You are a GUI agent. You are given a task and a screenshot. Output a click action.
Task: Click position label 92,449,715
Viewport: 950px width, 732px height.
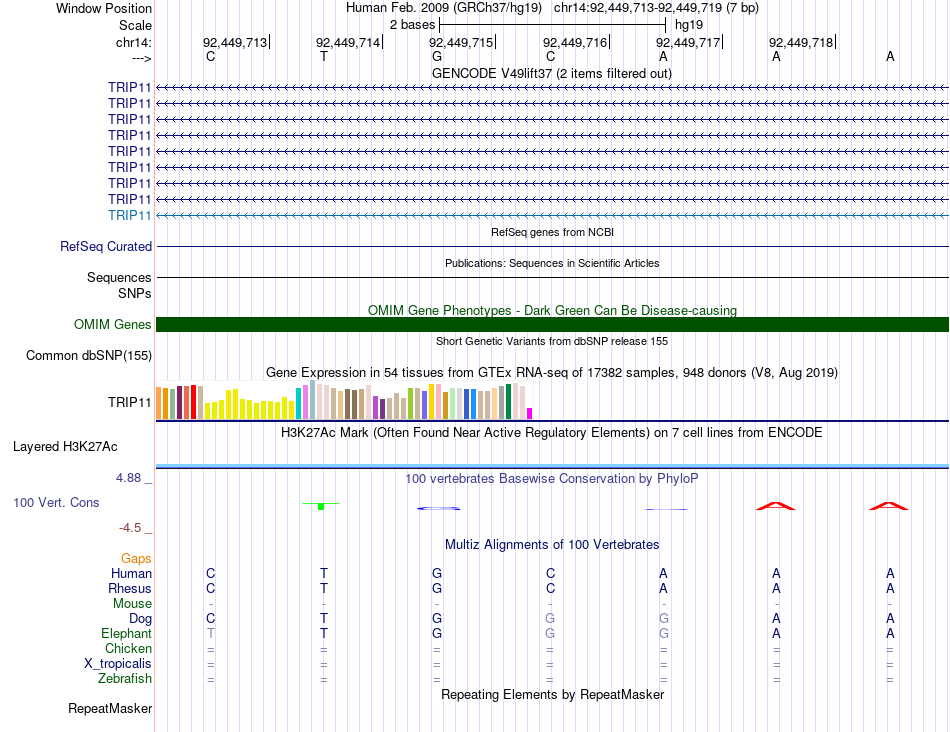click(462, 42)
